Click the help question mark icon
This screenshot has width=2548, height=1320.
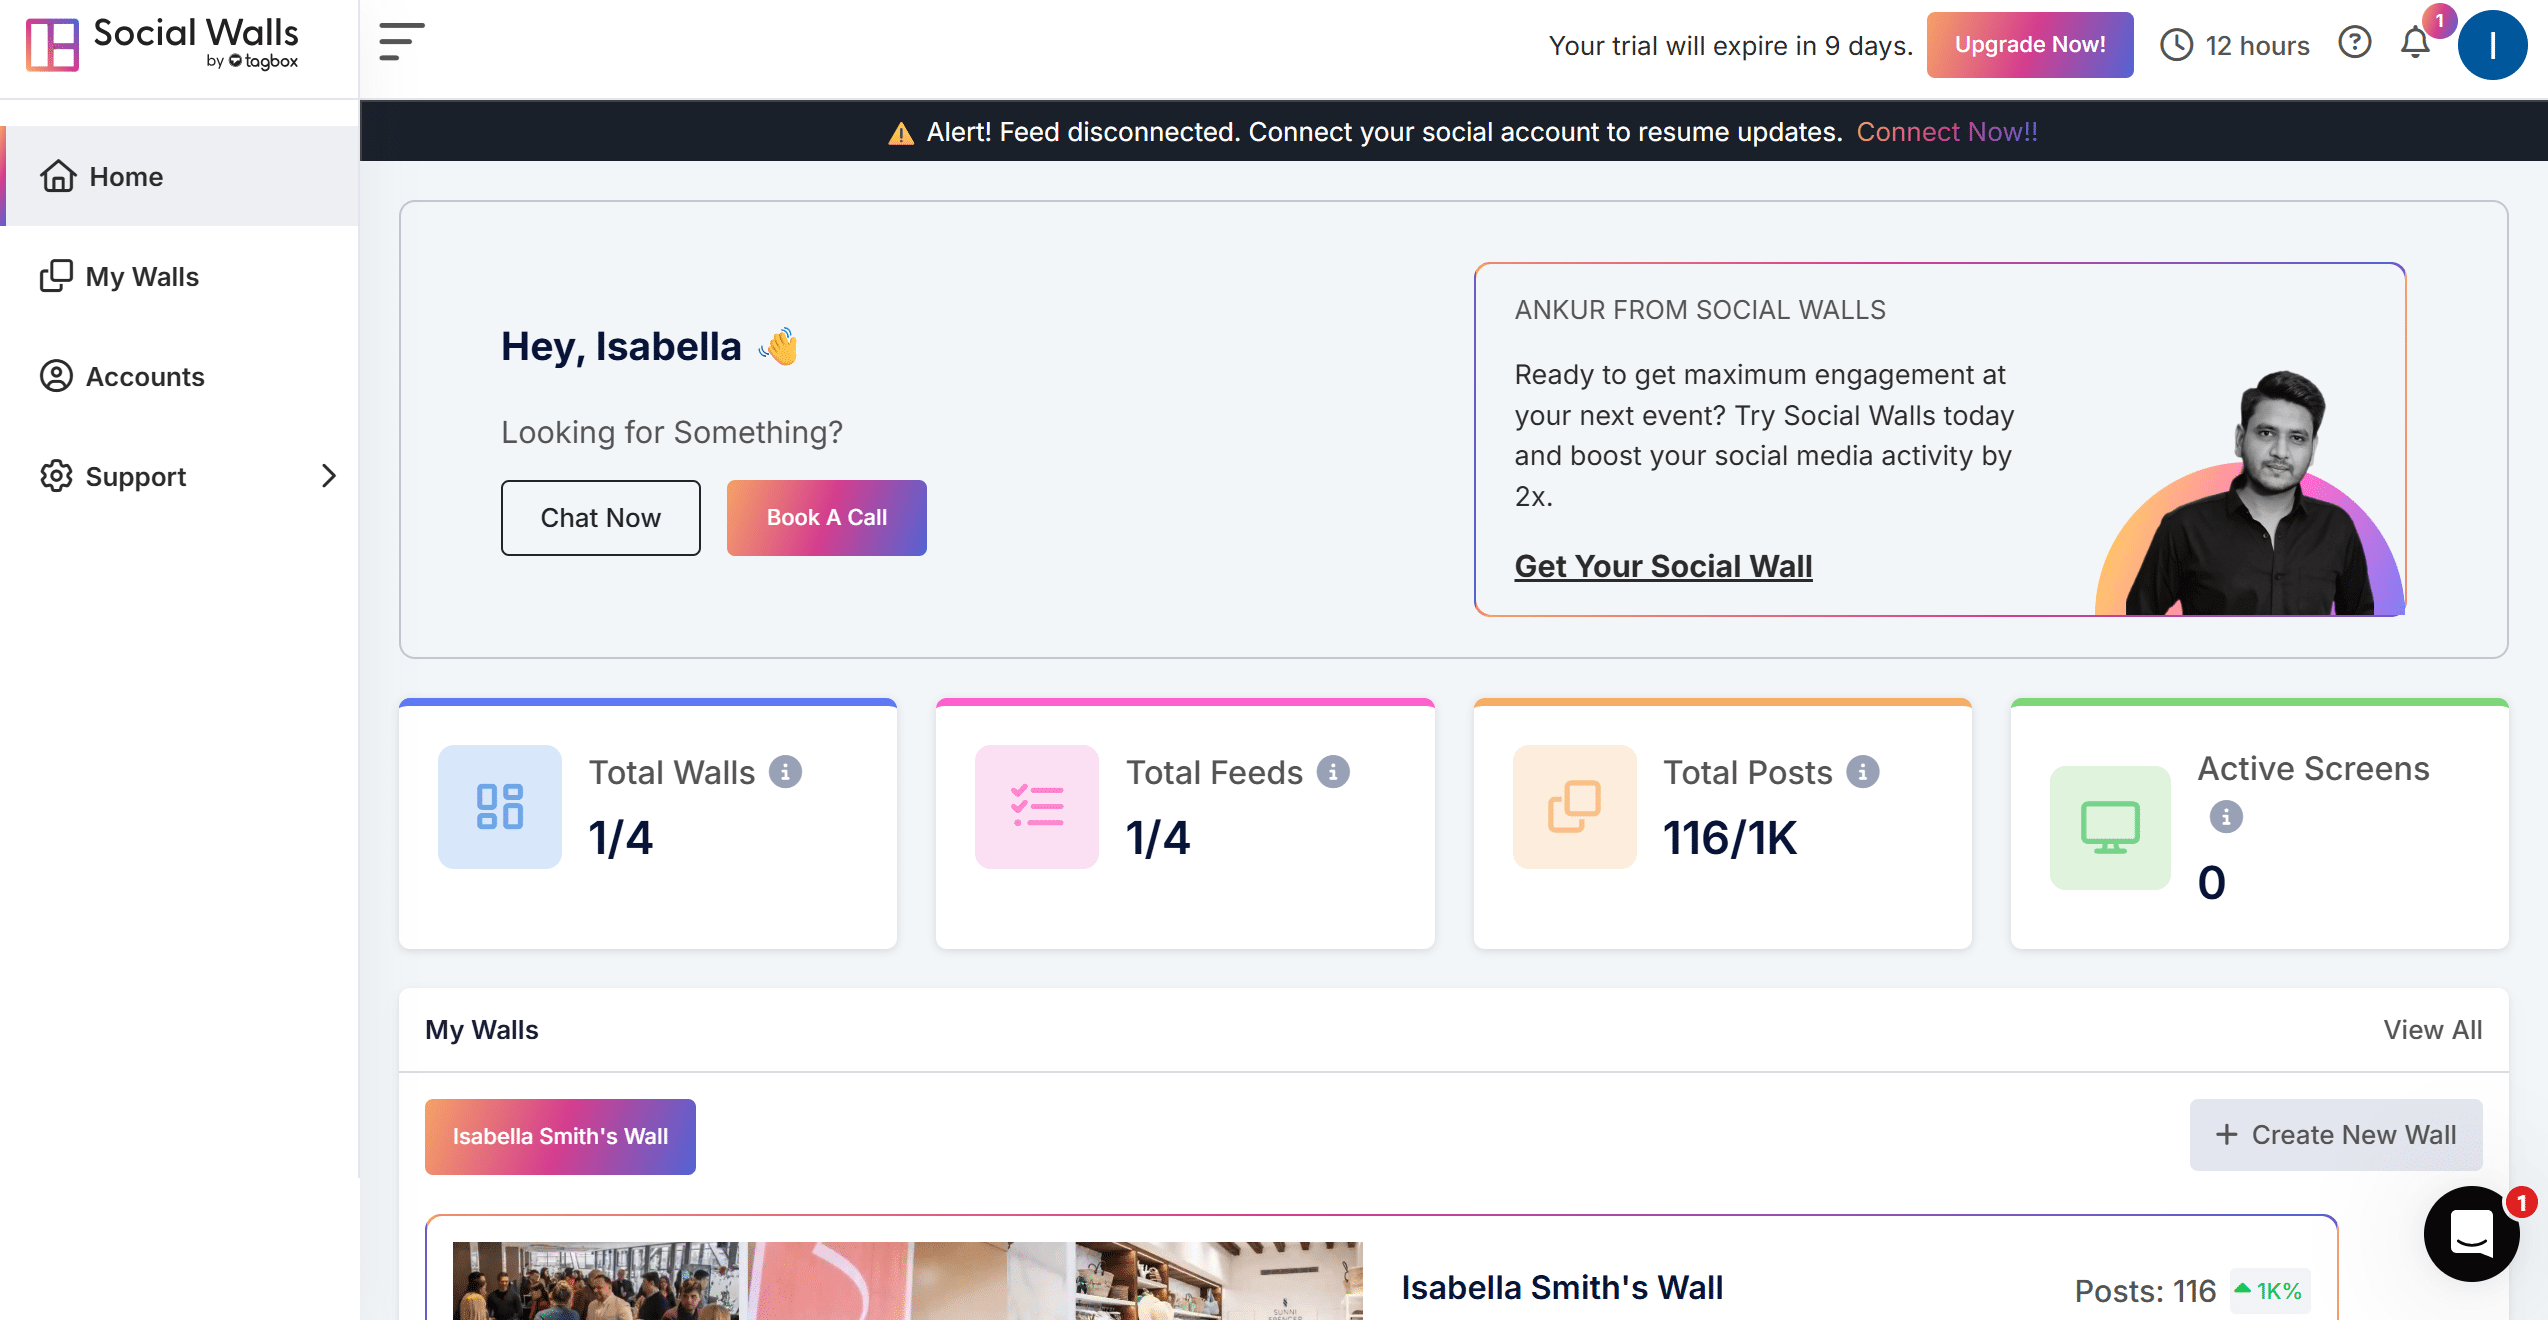[2355, 43]
